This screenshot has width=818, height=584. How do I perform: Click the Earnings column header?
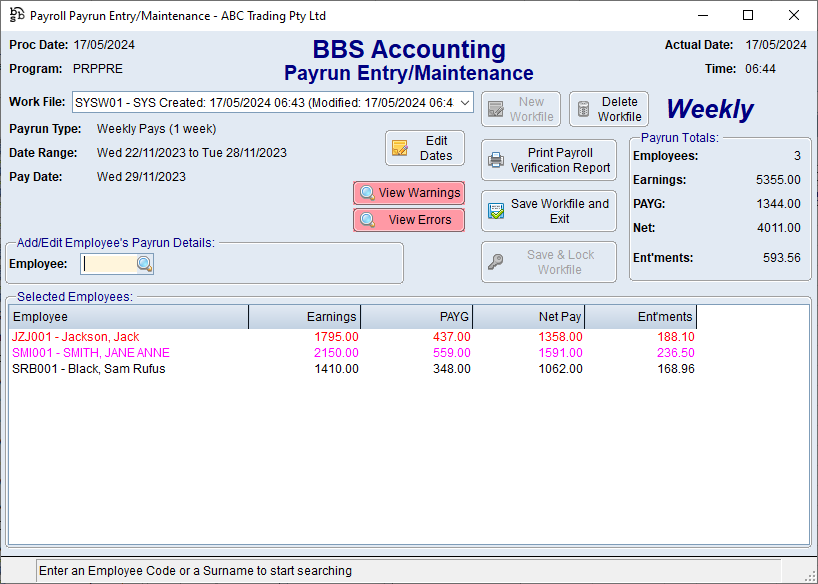[x=304, y=317]
